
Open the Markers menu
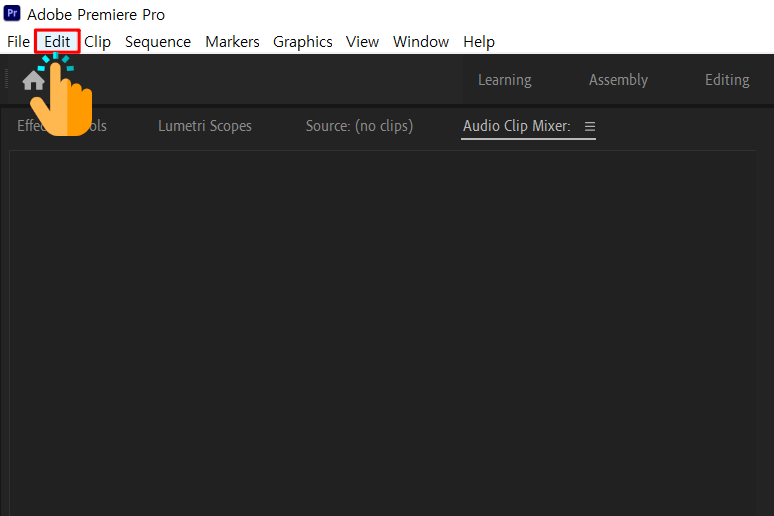pos(232,42)
